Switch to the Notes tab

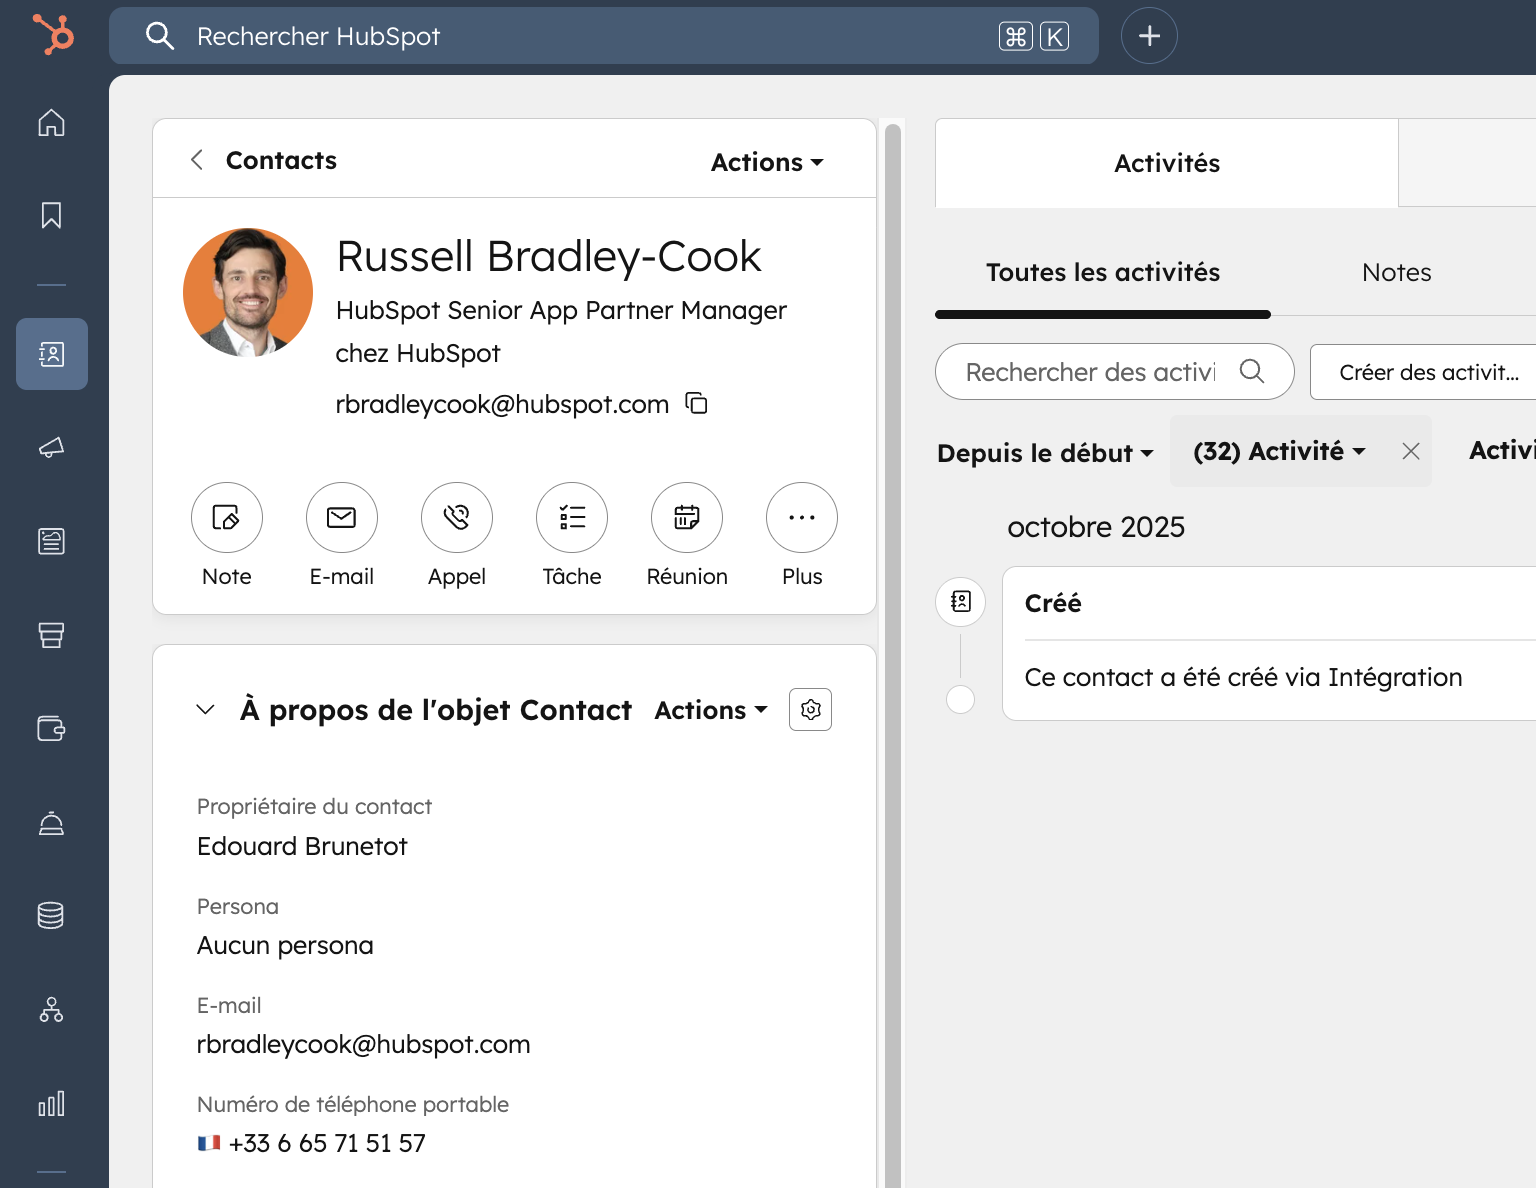[1396, 272]
